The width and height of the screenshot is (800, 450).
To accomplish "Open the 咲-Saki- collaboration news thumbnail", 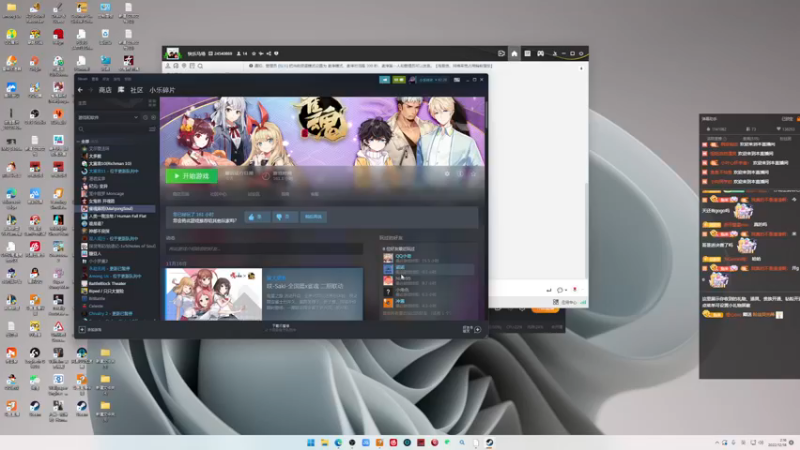I will tap(214, 294).
